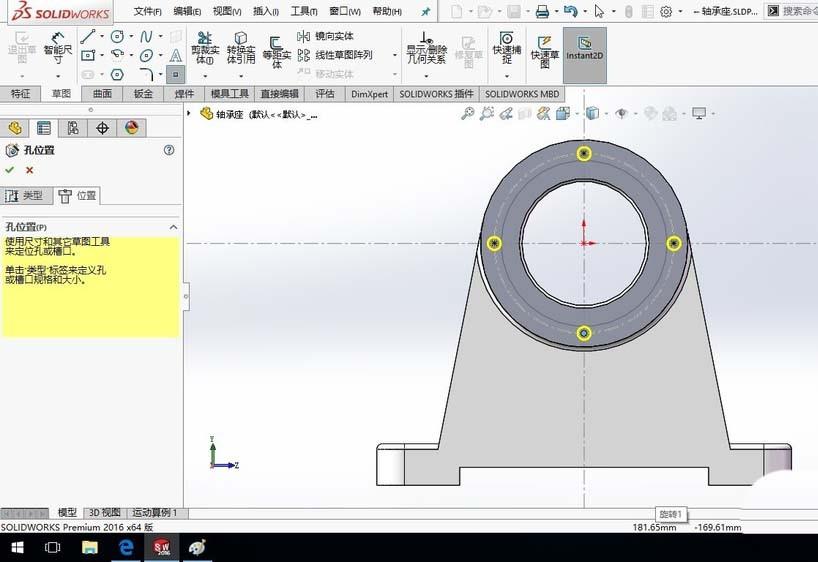This screenshot has width=818, height=562.
Task: Toggle the Instant2D button
Action: pos(584,55)
